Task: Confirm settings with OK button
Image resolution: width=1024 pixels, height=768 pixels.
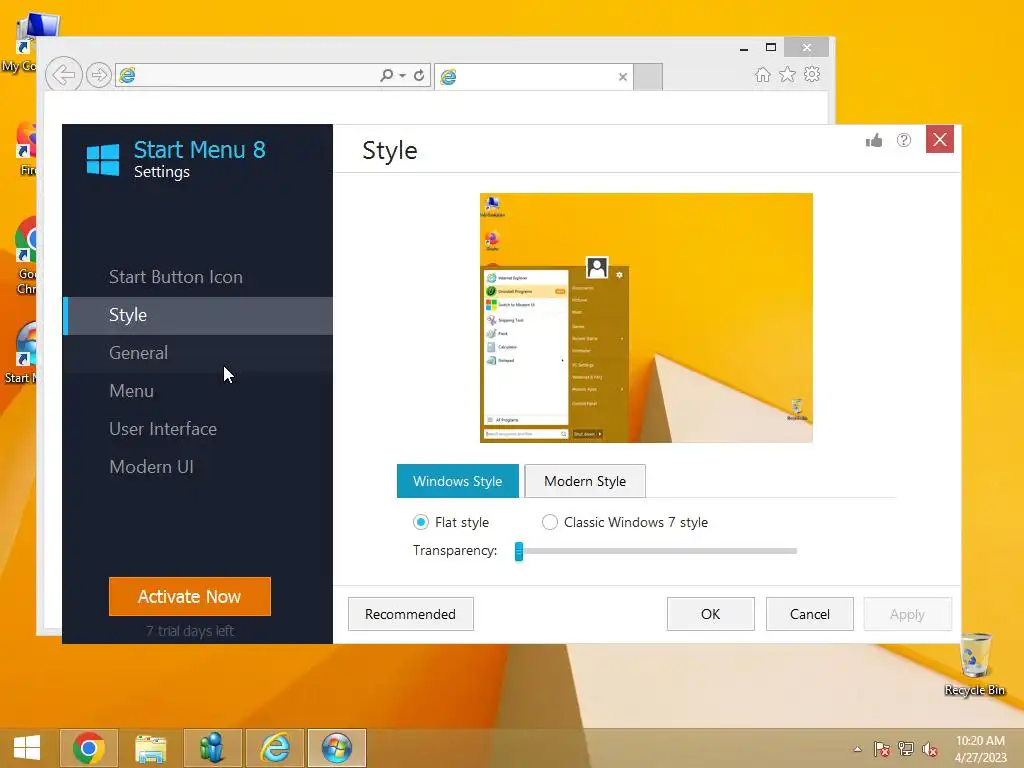Action: tap(711, 614)
